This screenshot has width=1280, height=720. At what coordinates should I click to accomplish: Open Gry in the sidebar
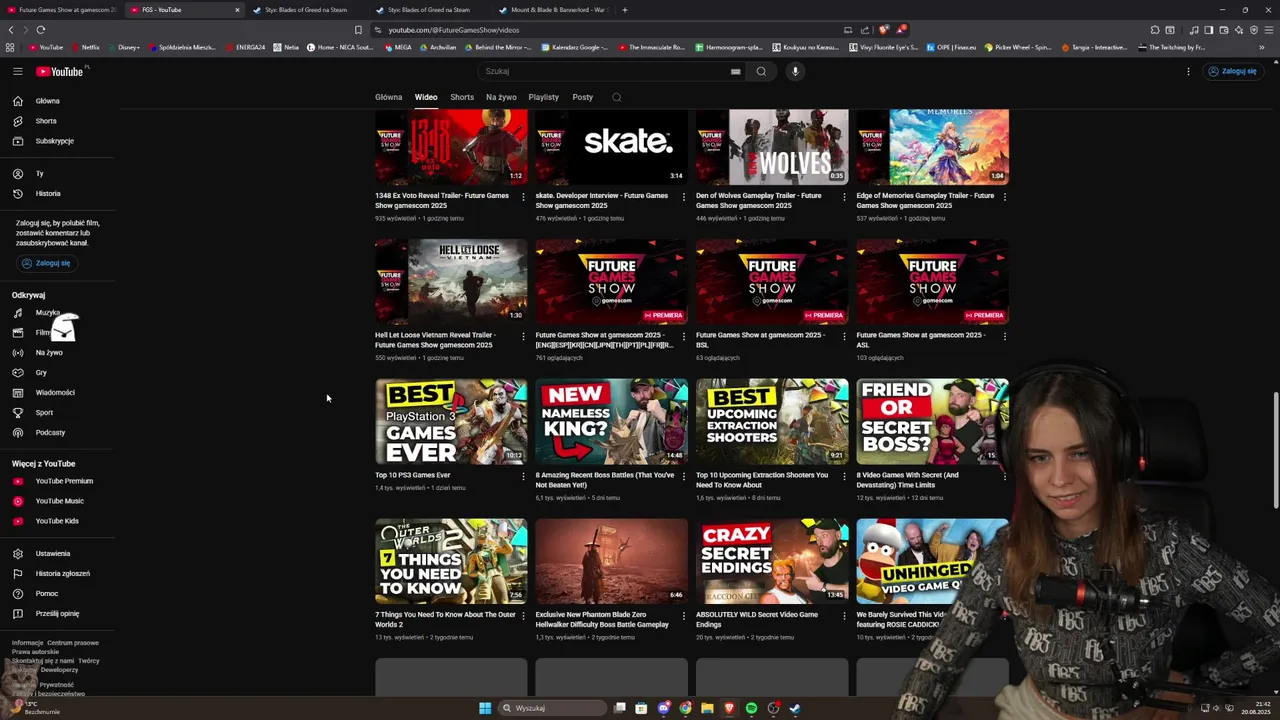click(x=41, y=373)
